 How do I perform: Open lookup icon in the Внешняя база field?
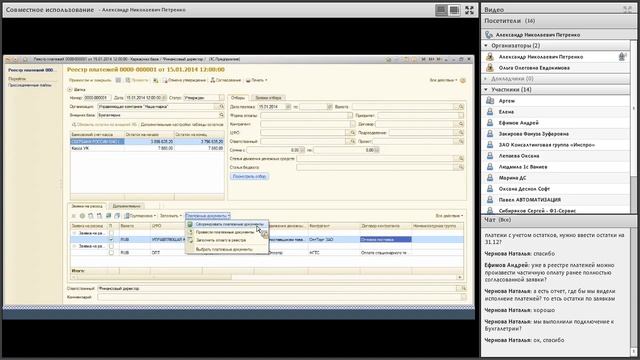click(x=221, y=115)
